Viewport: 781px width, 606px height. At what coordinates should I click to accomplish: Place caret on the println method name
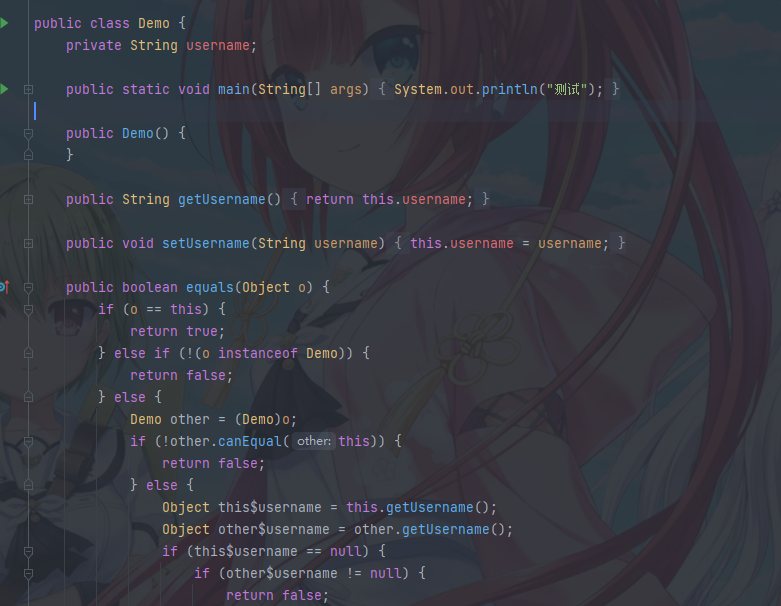(x=510, y=89)
